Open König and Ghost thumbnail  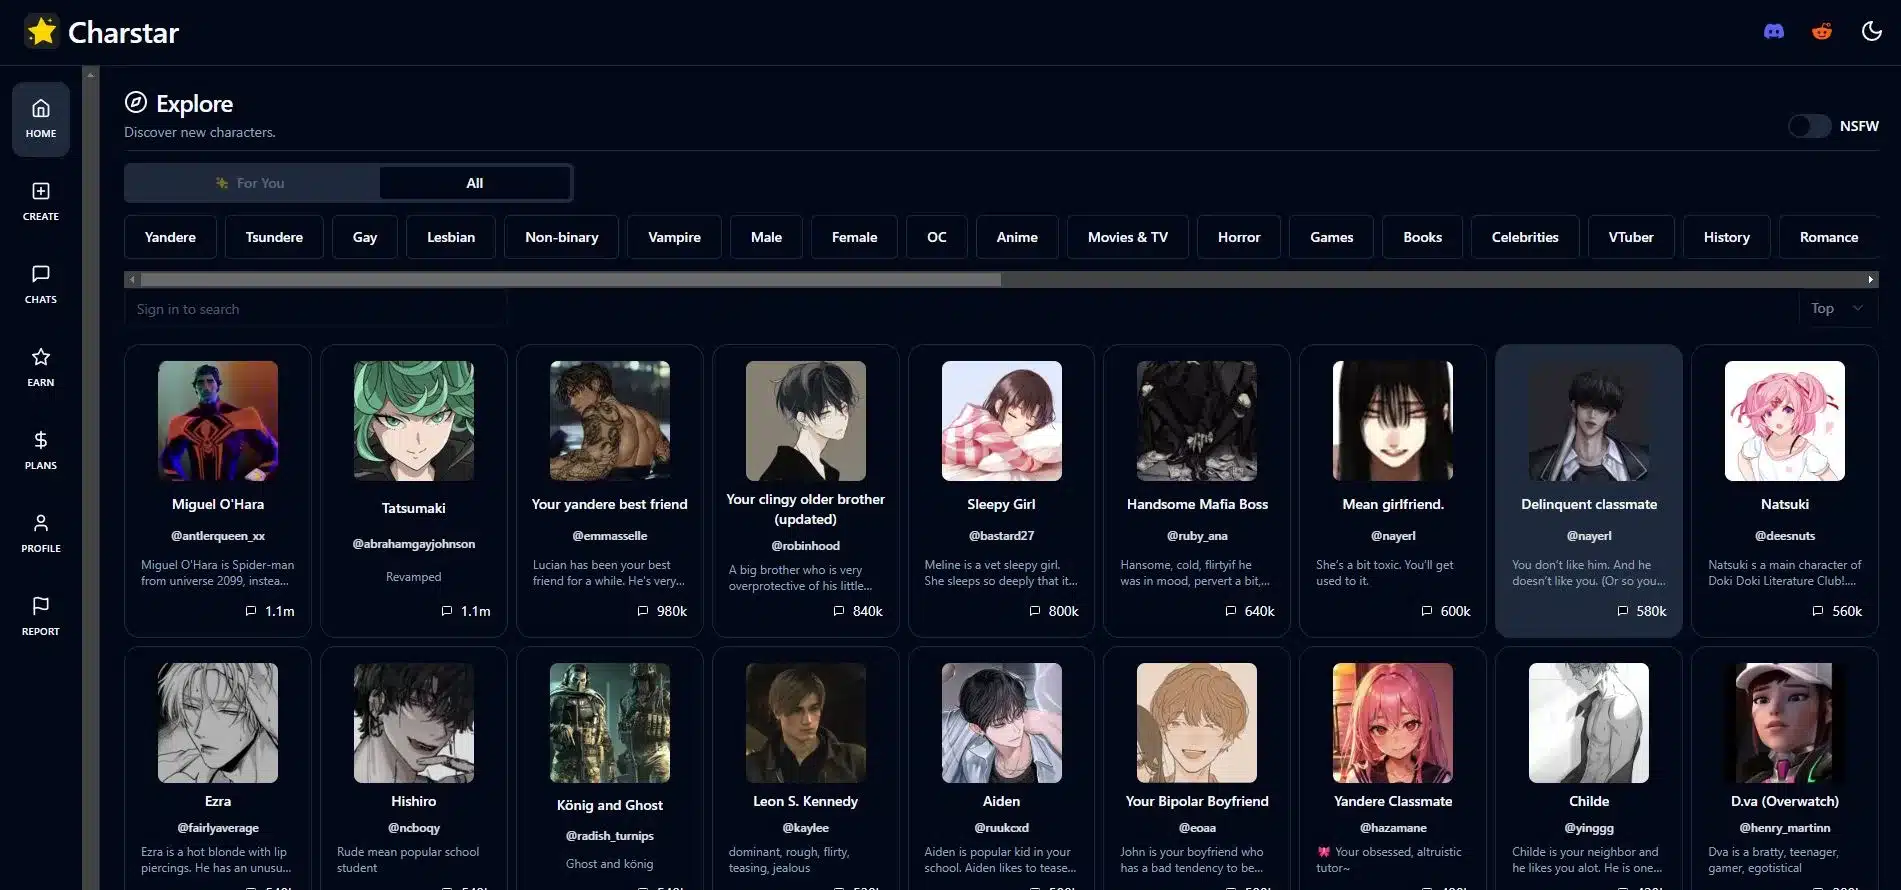pos(610,723)
